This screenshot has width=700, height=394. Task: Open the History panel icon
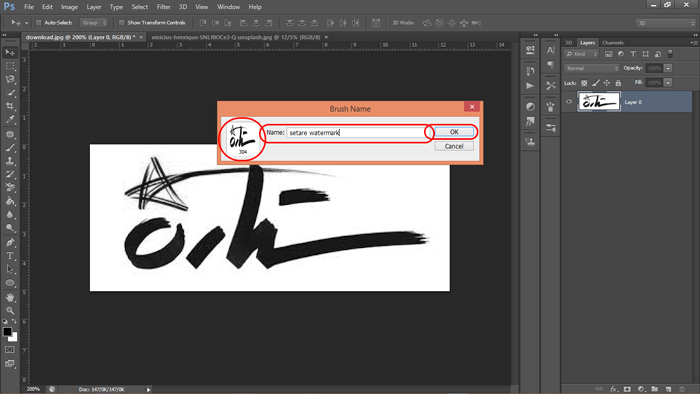tap(530, 71)
